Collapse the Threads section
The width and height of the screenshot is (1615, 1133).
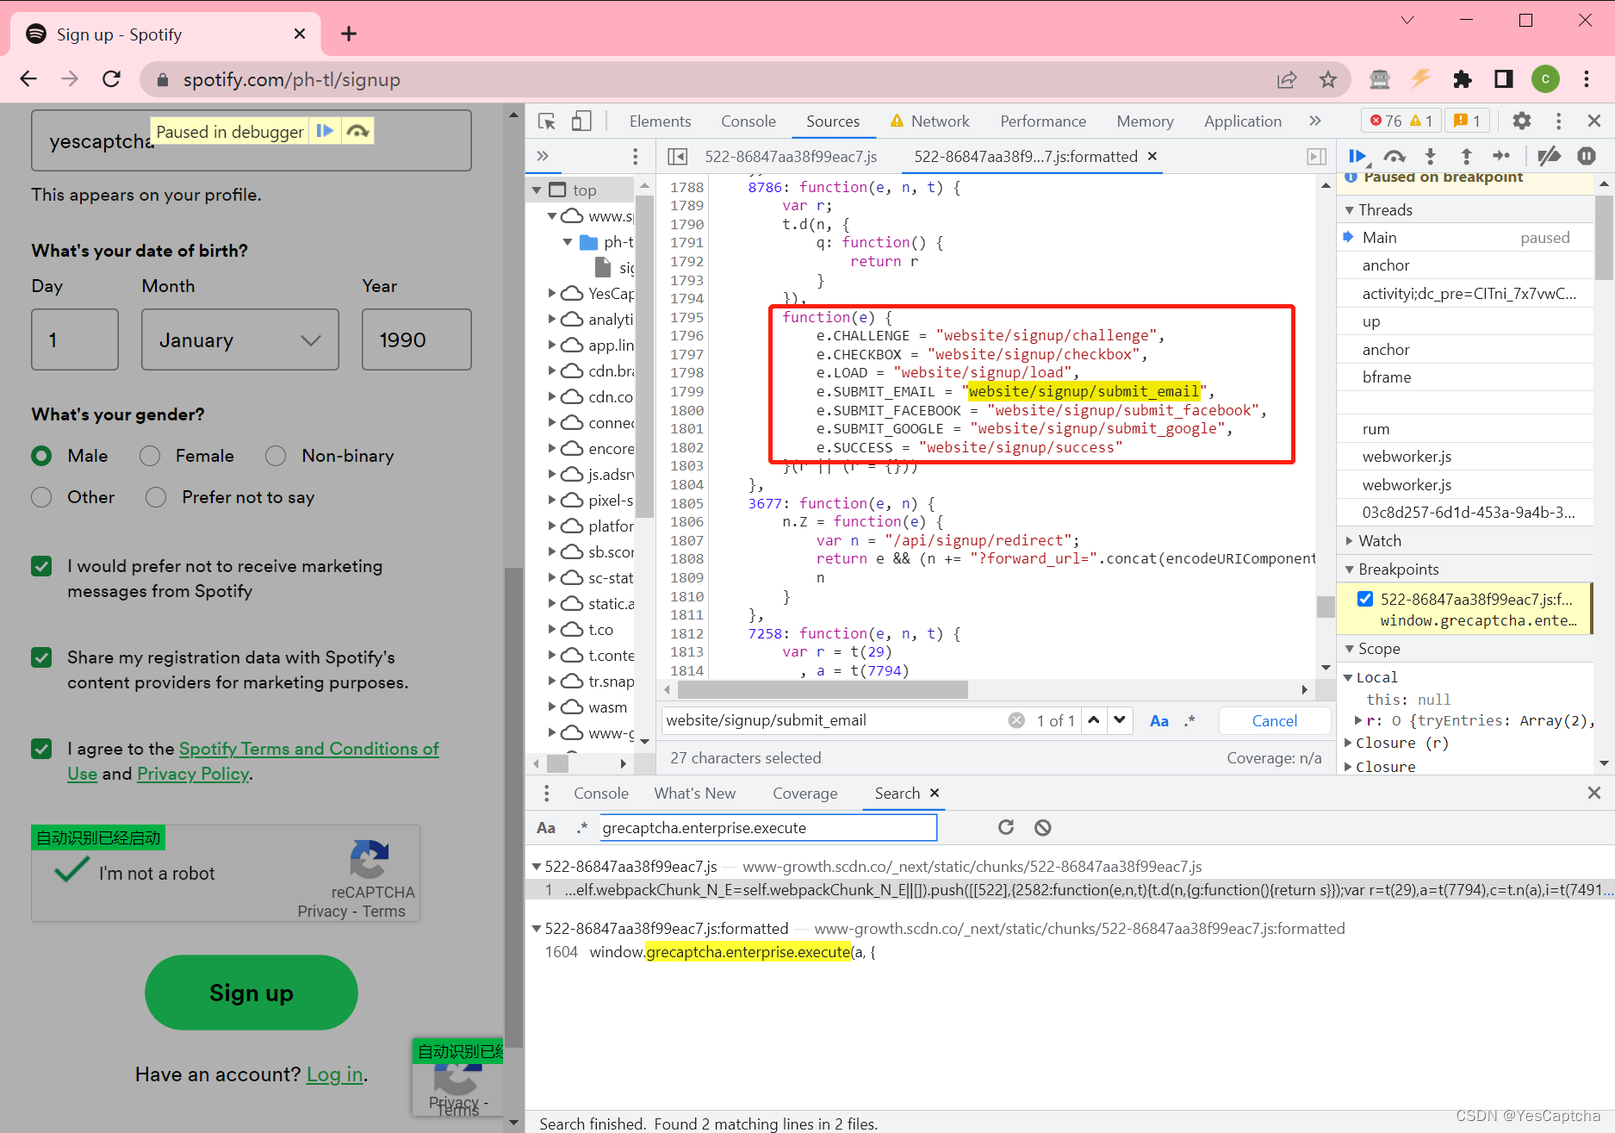click(x=1350, y=210)
